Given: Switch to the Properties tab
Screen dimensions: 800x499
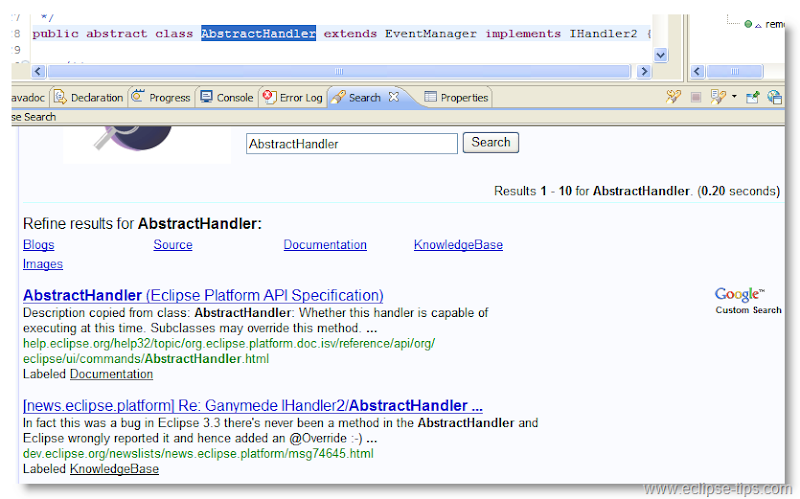Looking at the screenshot, I should [x=457, y=97].
